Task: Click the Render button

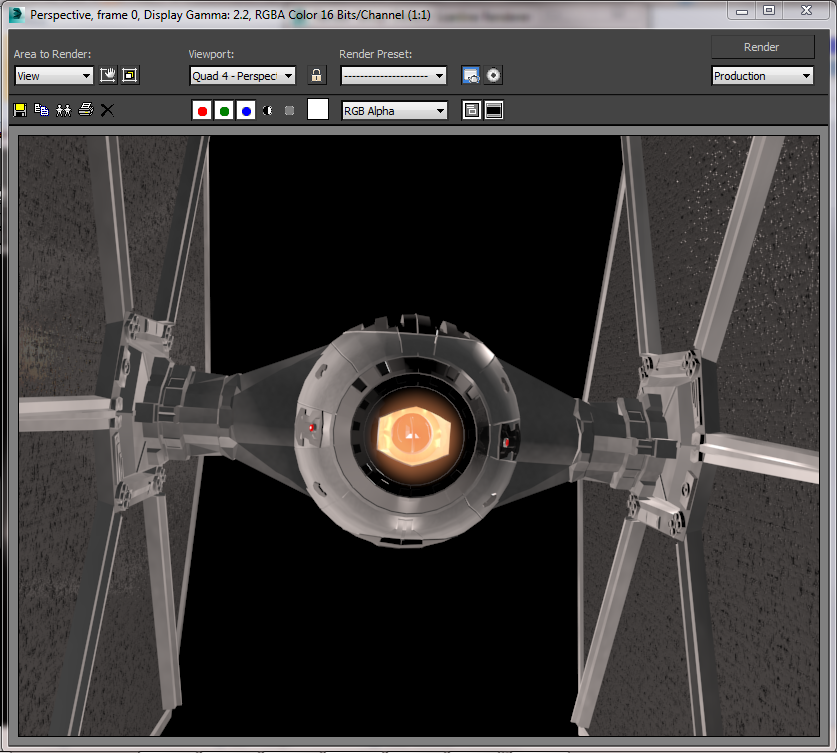Action: [x=762, y=47]
